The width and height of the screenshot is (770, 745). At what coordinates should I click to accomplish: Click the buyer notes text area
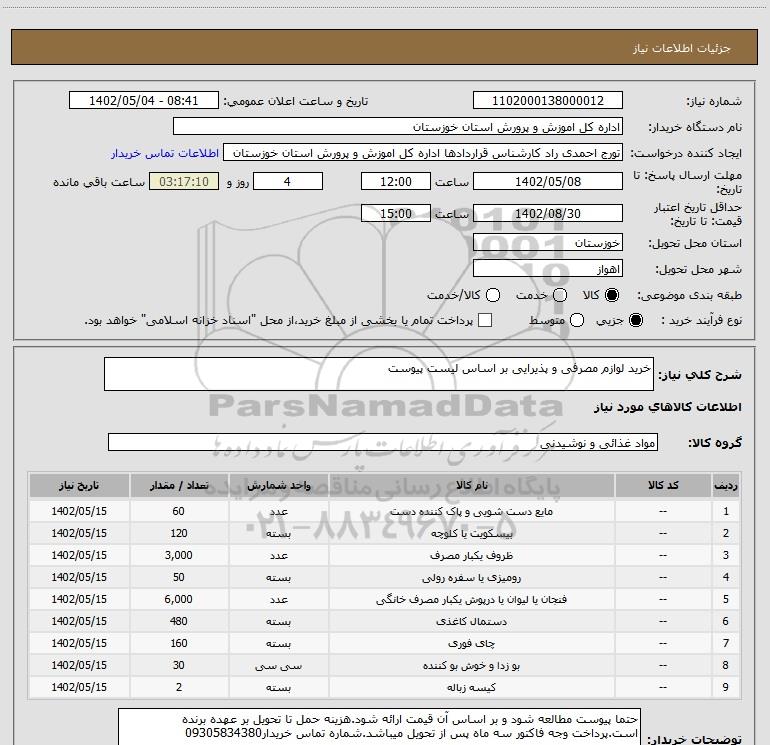tap(380, 727)
